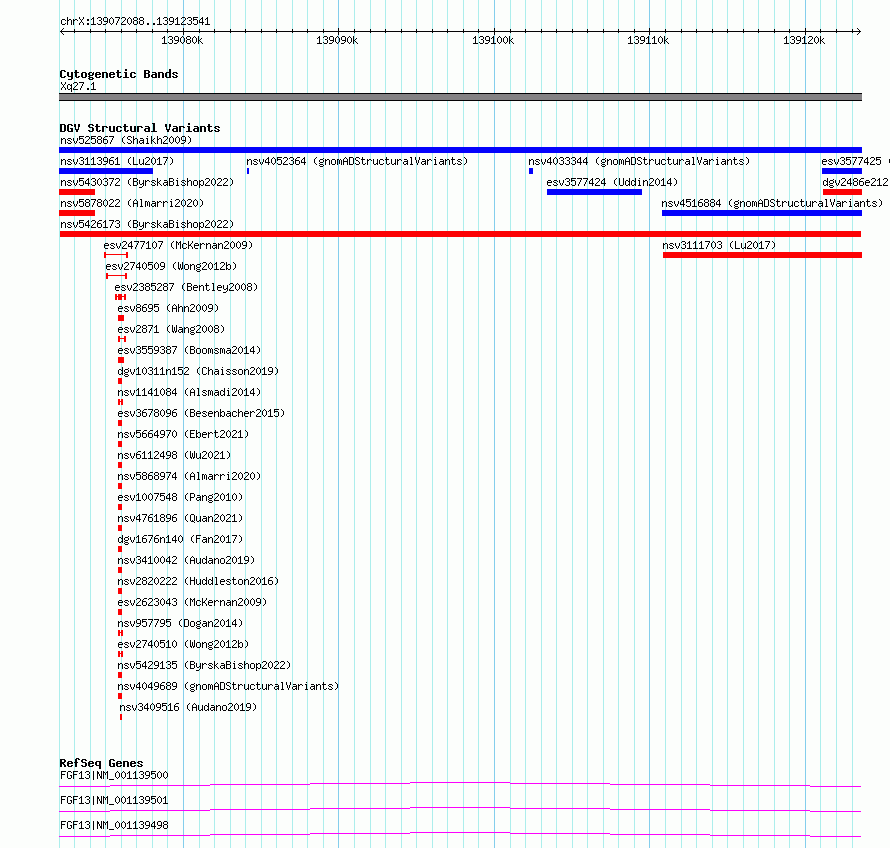
Task: Click the gray Xq27.1 cytogenetic band bar
Action: click(460, 97)
